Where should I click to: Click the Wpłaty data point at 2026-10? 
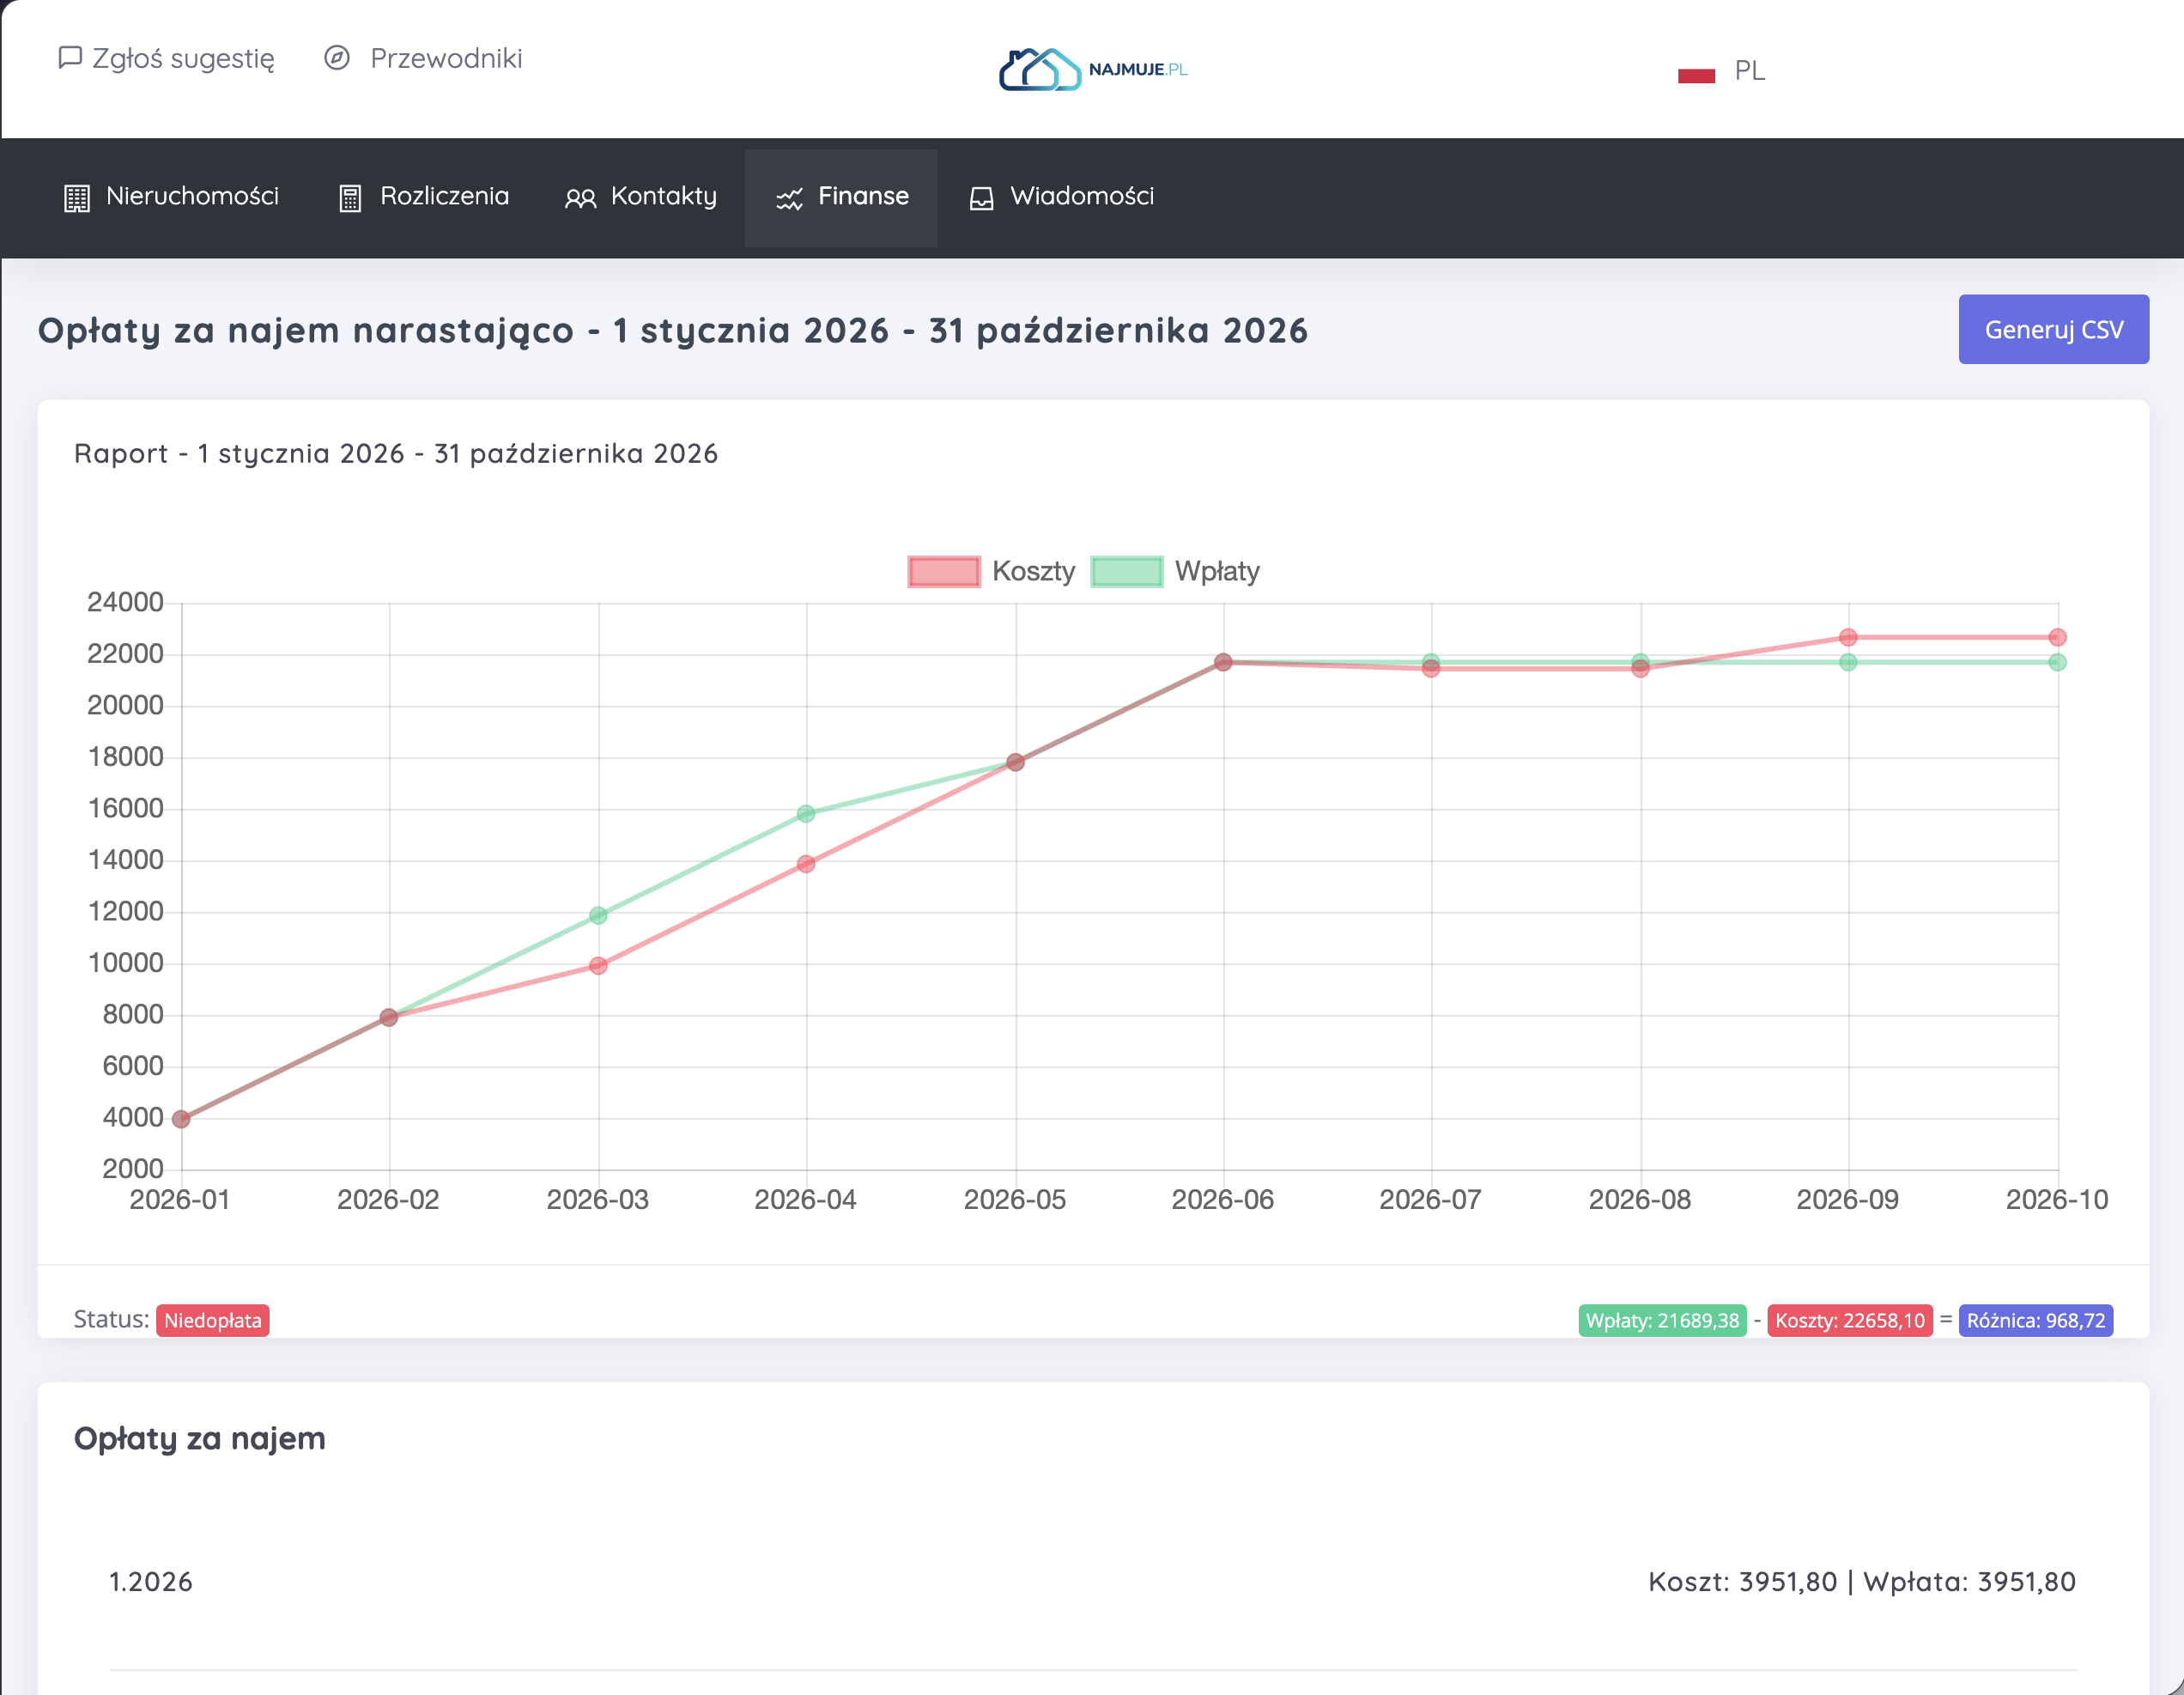pyautogui.click(x=2057, y=662)
